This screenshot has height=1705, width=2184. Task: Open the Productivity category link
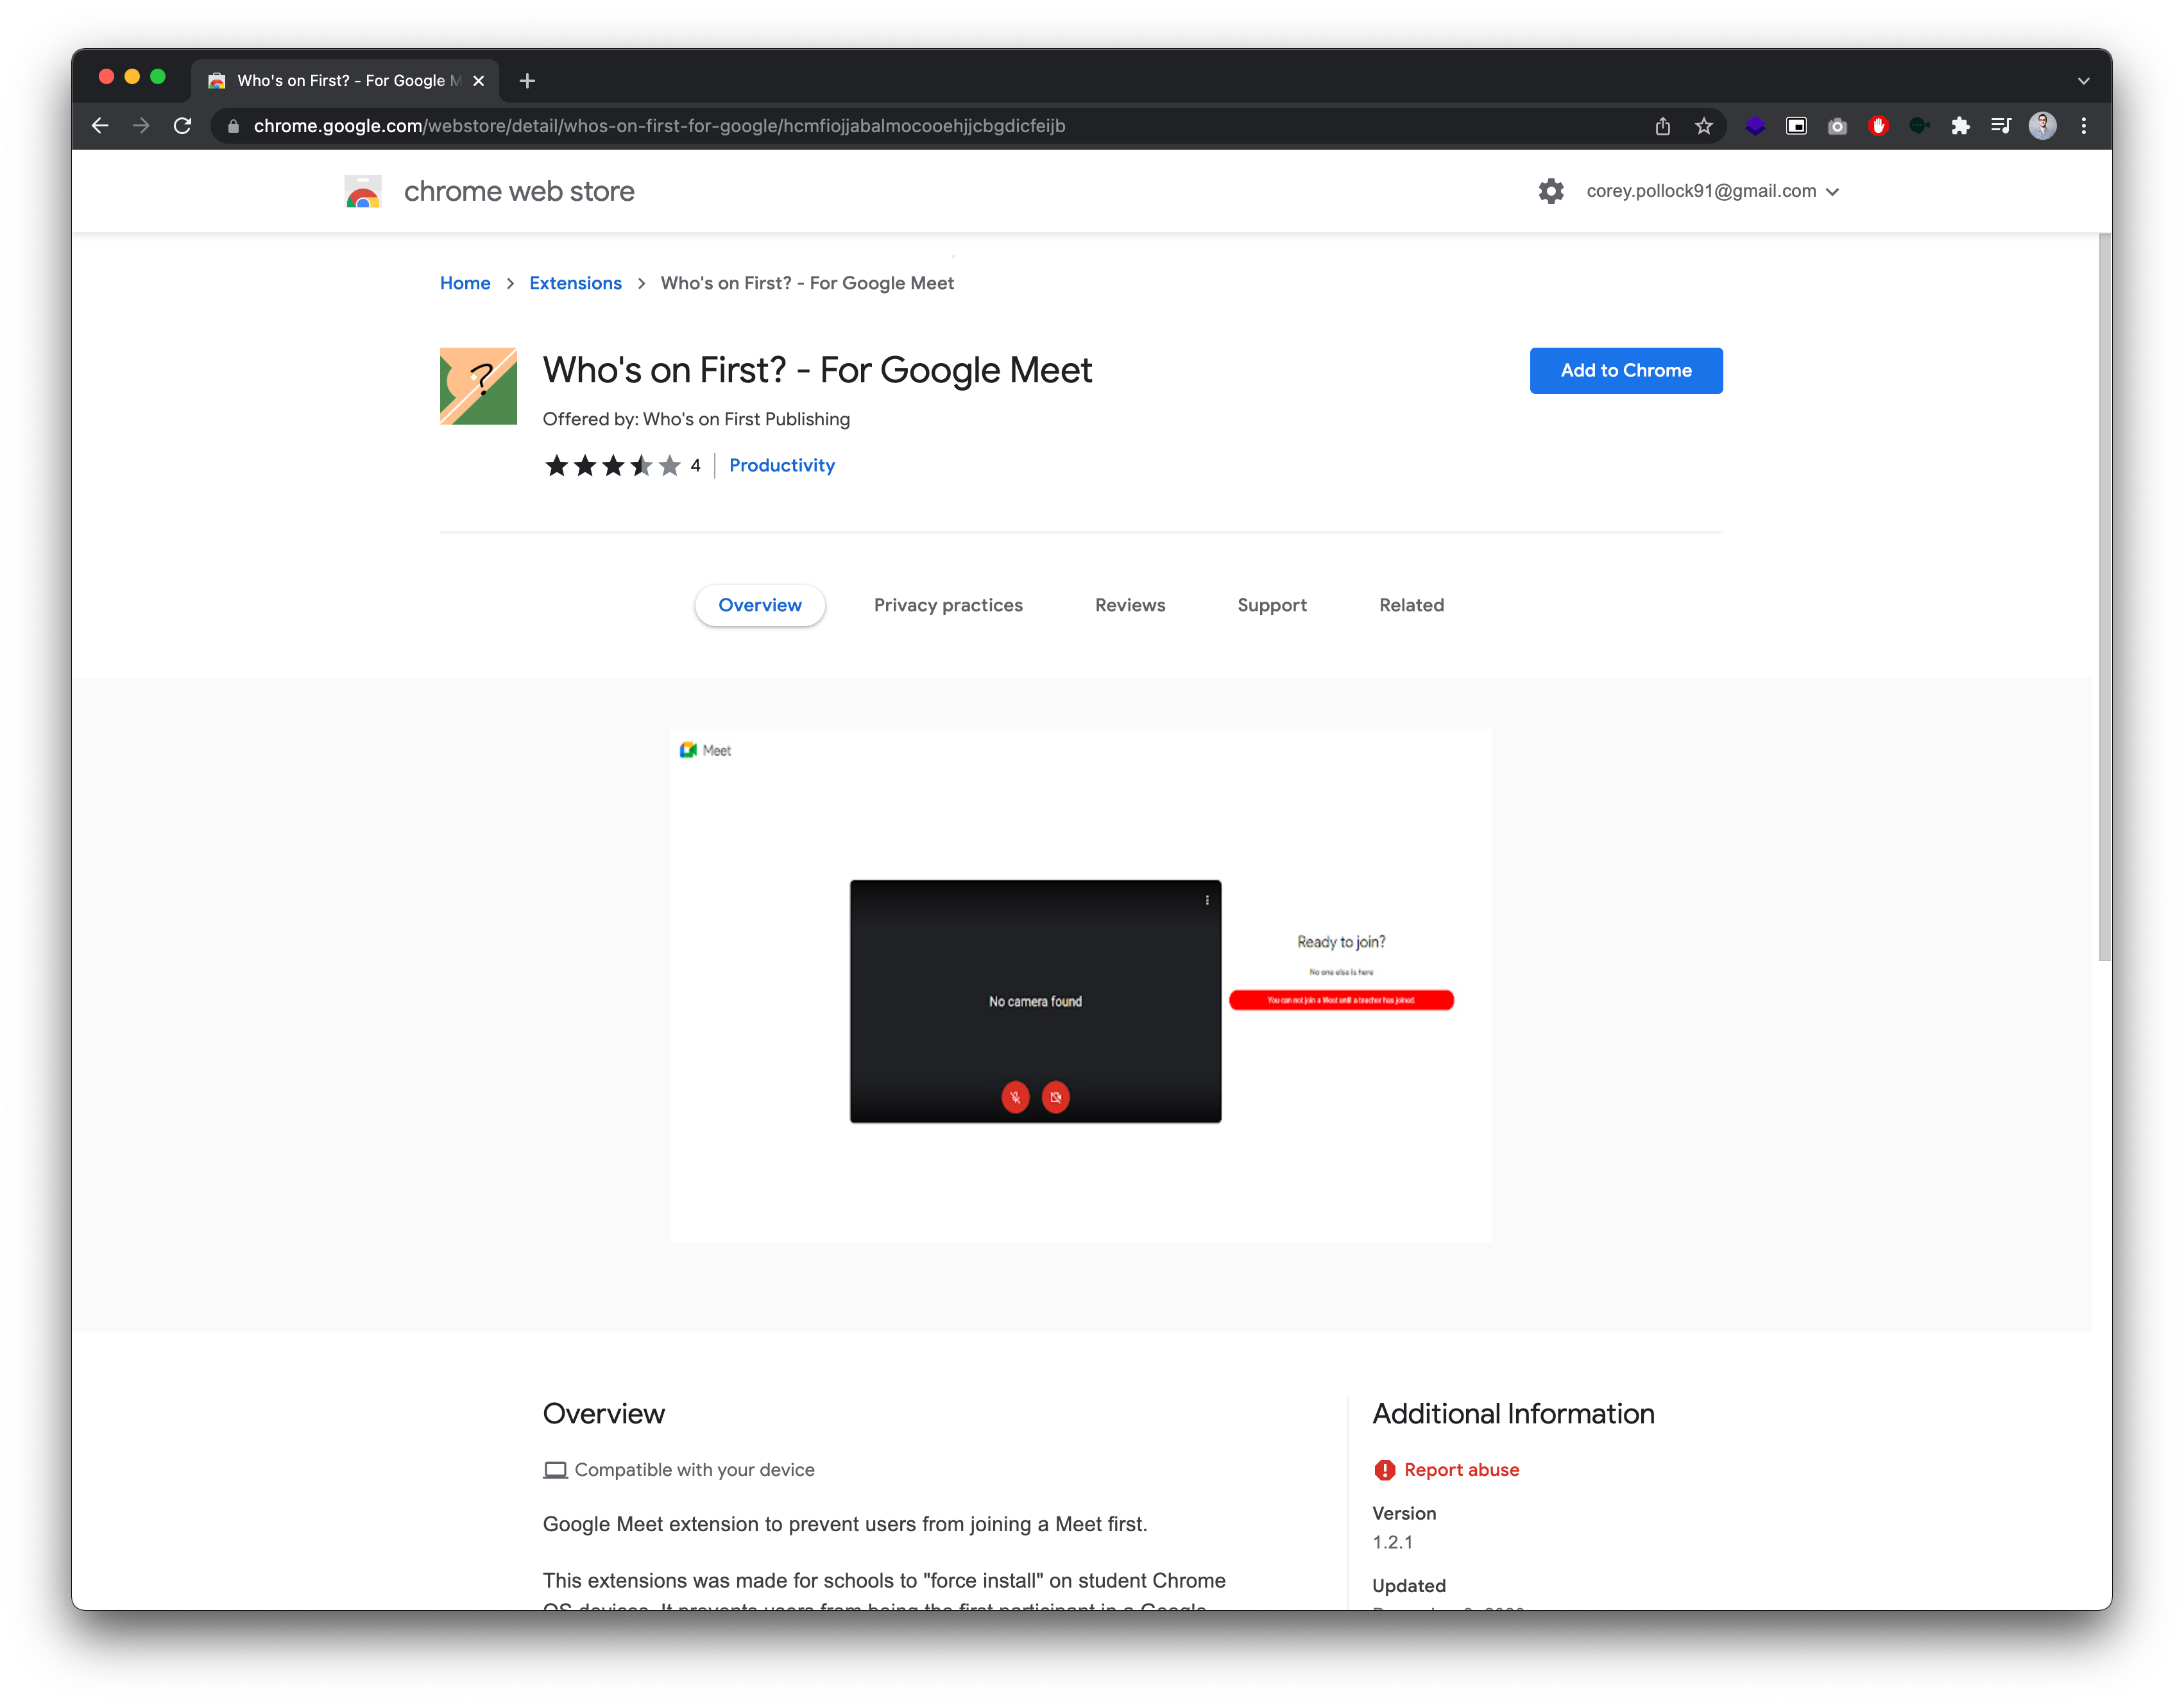[x=782, y=465]
